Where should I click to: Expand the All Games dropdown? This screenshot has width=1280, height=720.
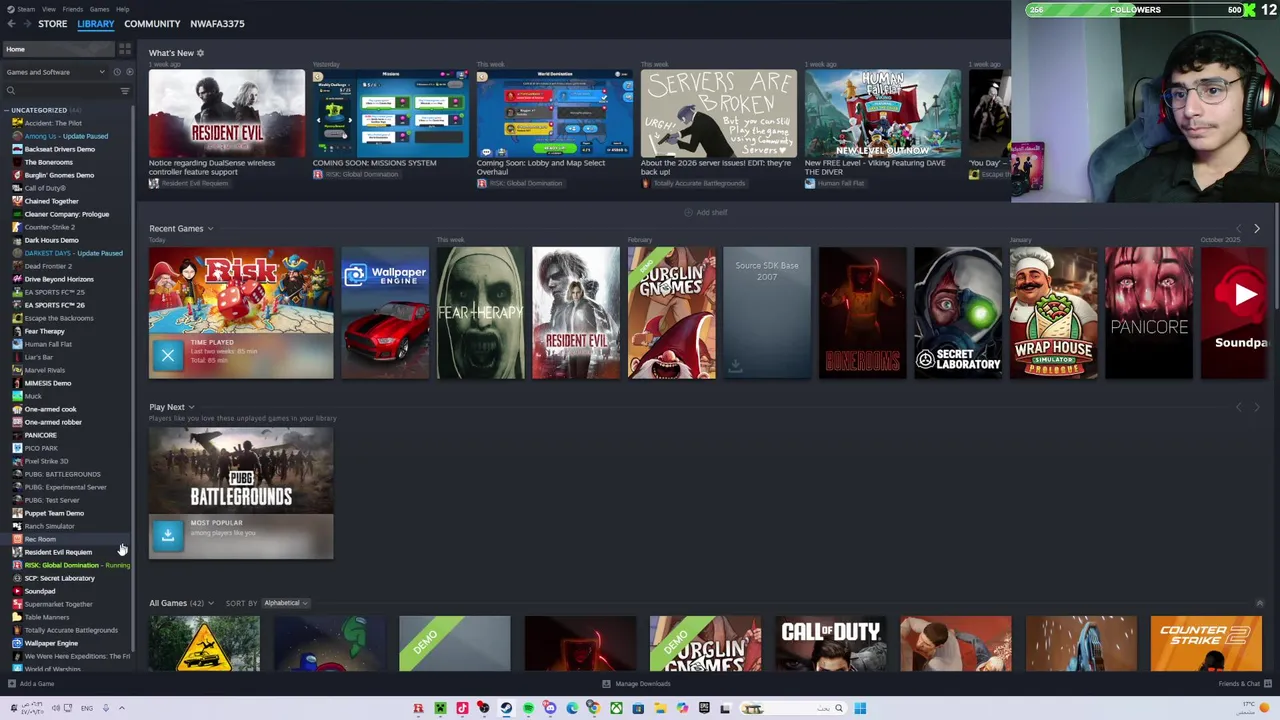[211, 603]
